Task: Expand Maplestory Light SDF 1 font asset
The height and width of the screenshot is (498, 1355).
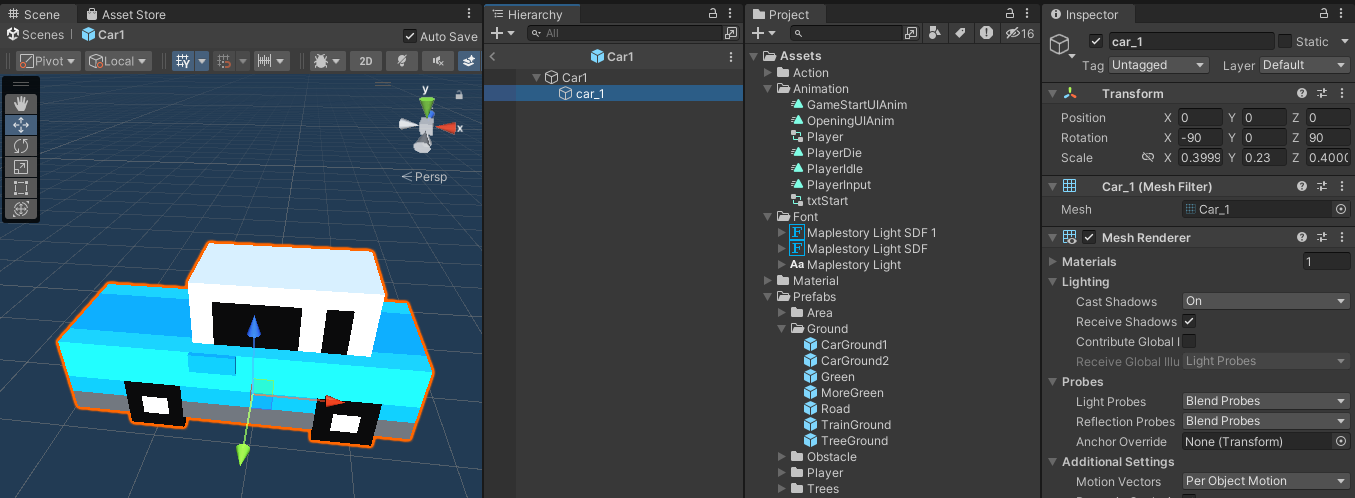Action: pyautogui.click(x=782, y=233)
